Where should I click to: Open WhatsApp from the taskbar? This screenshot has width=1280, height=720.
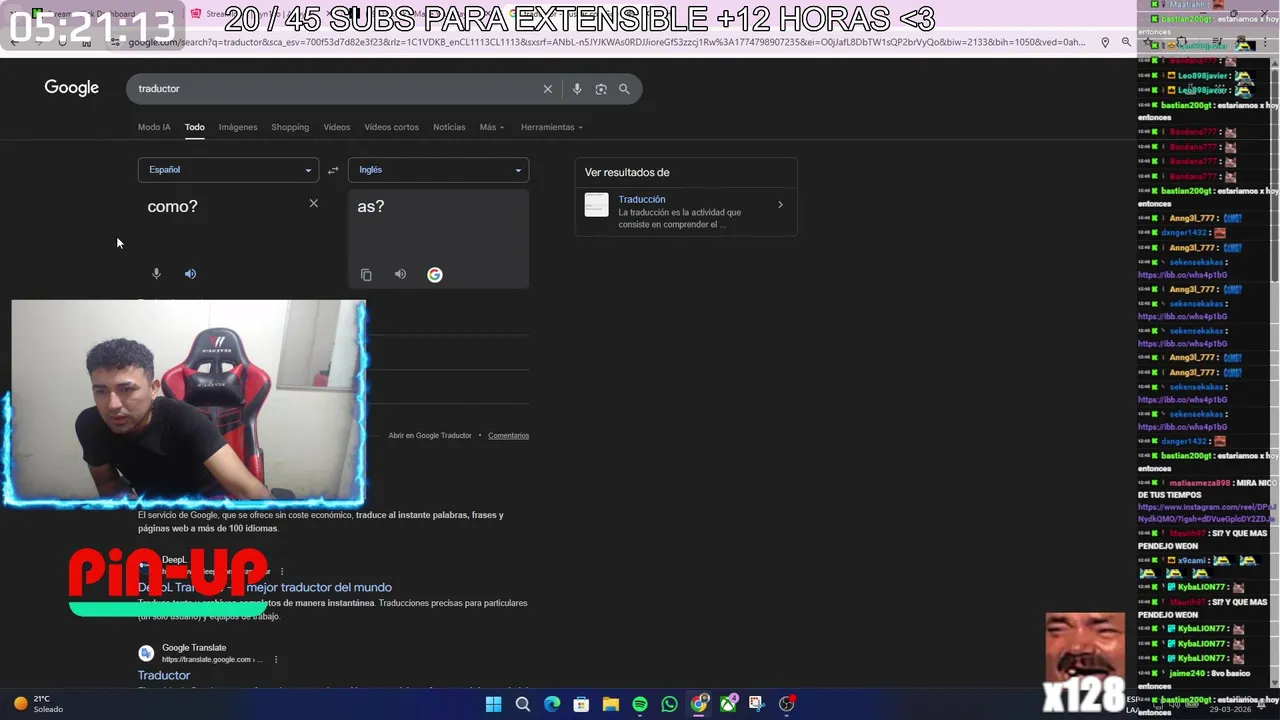point(669,704)
